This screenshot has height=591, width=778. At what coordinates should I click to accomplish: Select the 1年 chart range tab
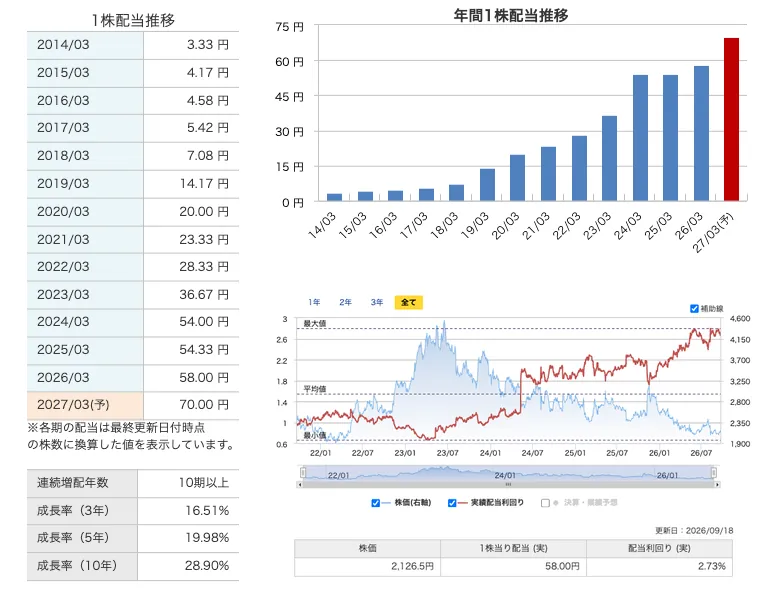314,302
